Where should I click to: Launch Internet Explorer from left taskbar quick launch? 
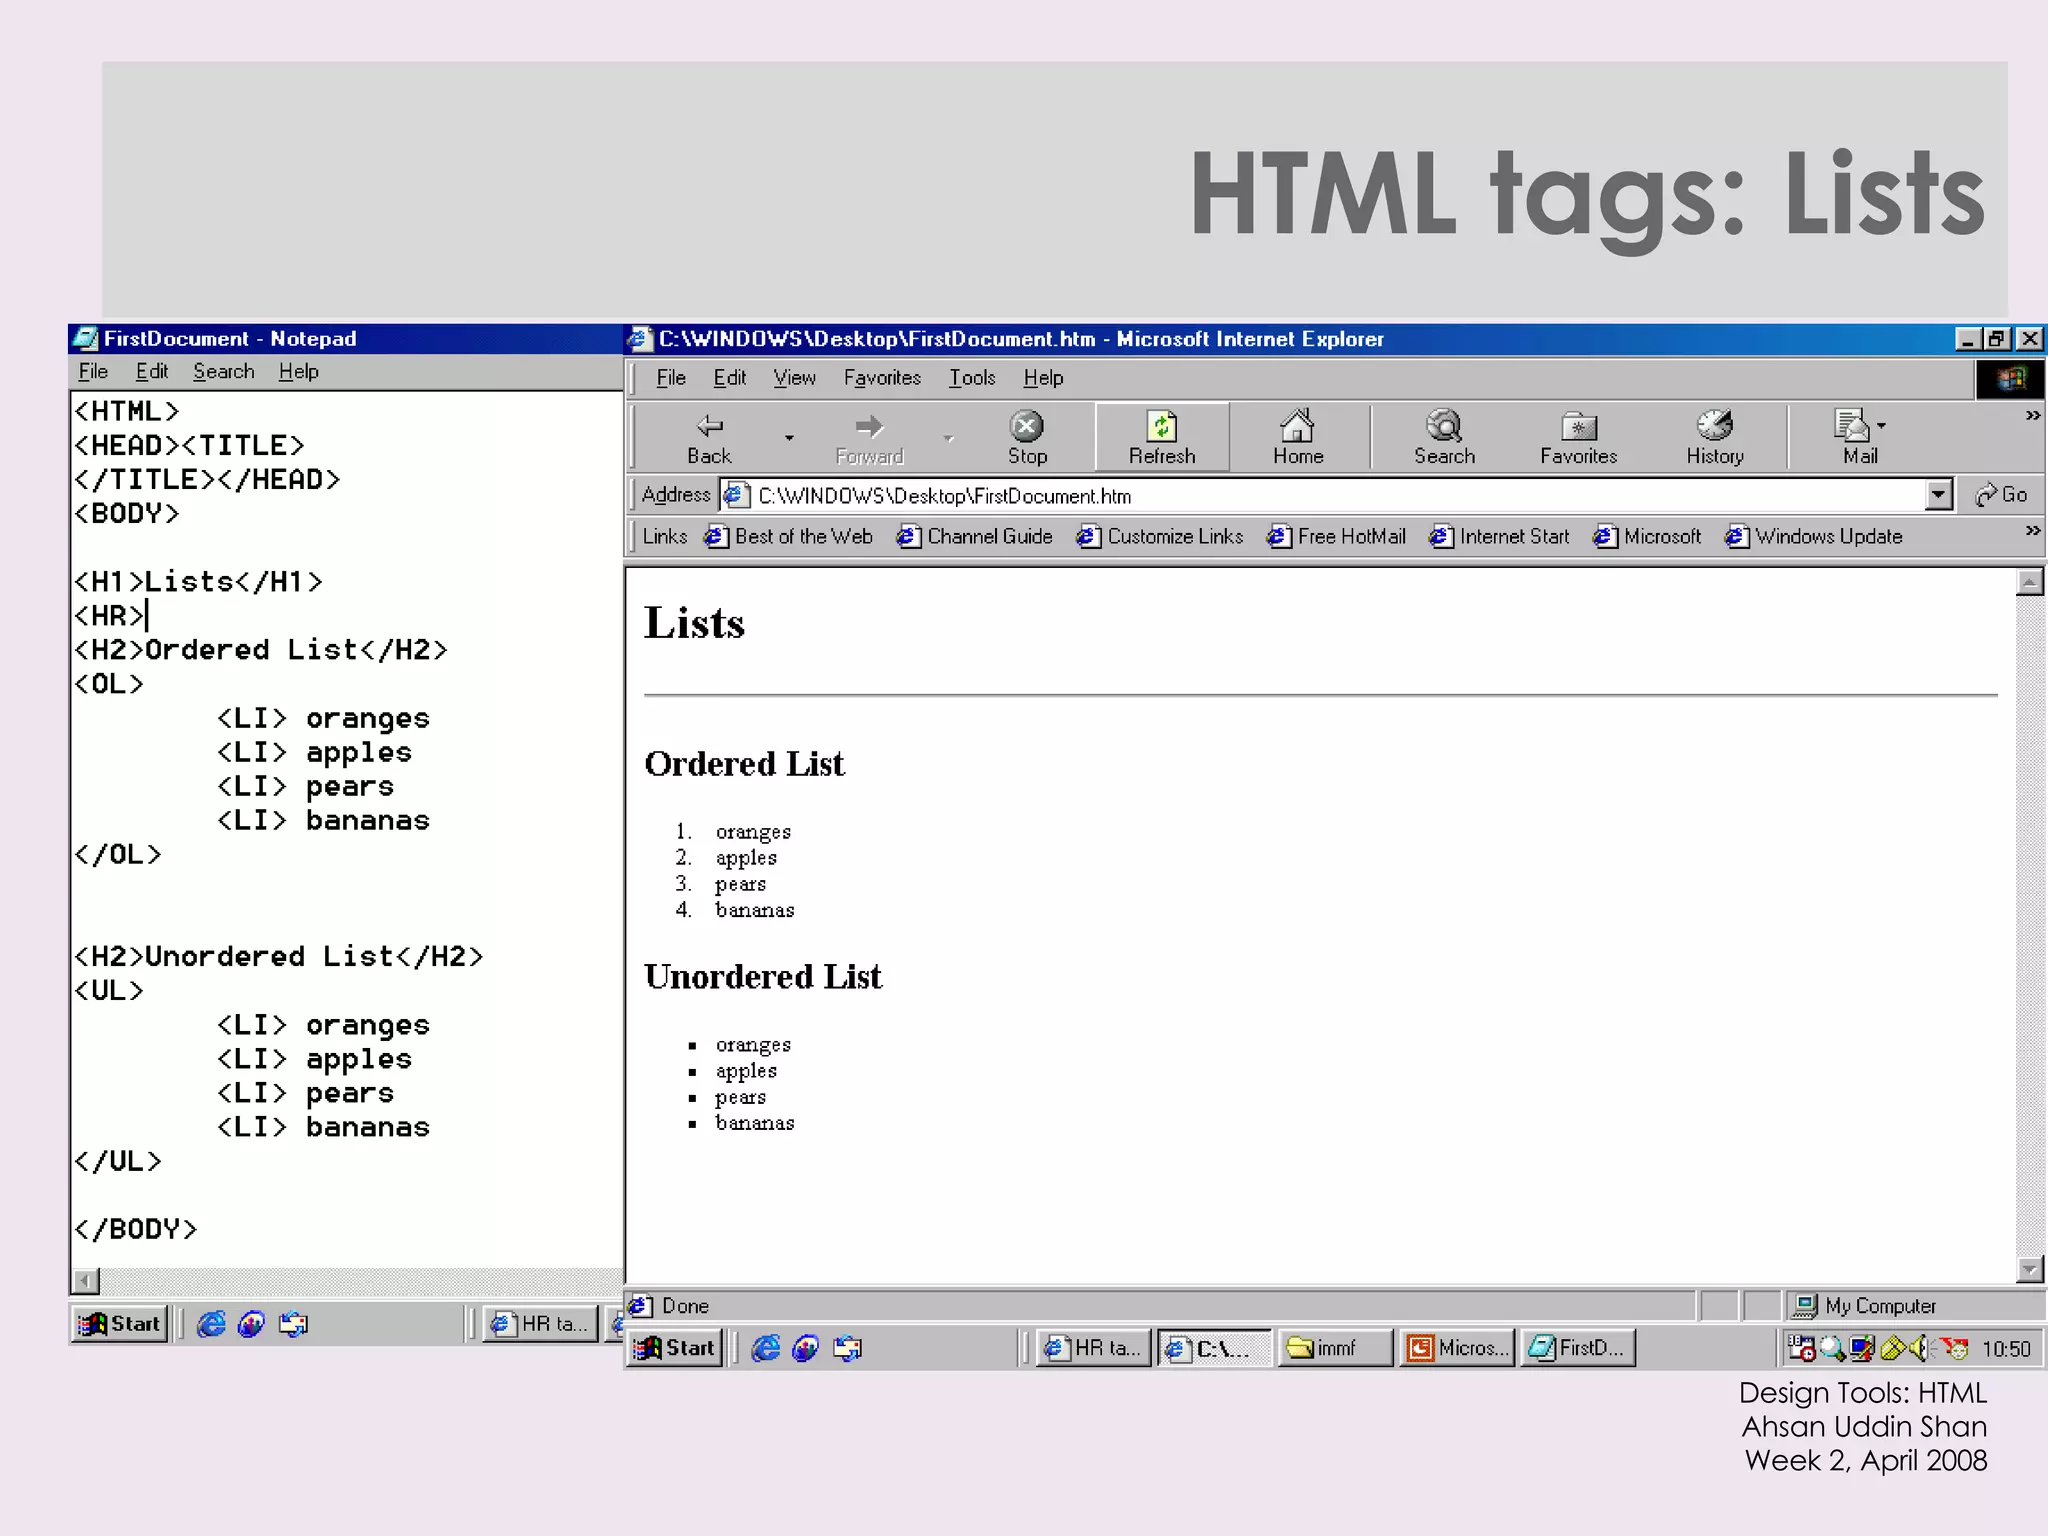(x=211, y=1324)
